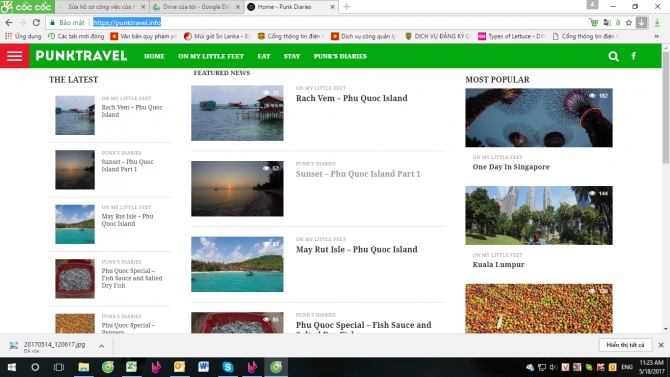The image size is (670, 377).
Task: Reload the page with refresh icon
Action: [36, 23]
